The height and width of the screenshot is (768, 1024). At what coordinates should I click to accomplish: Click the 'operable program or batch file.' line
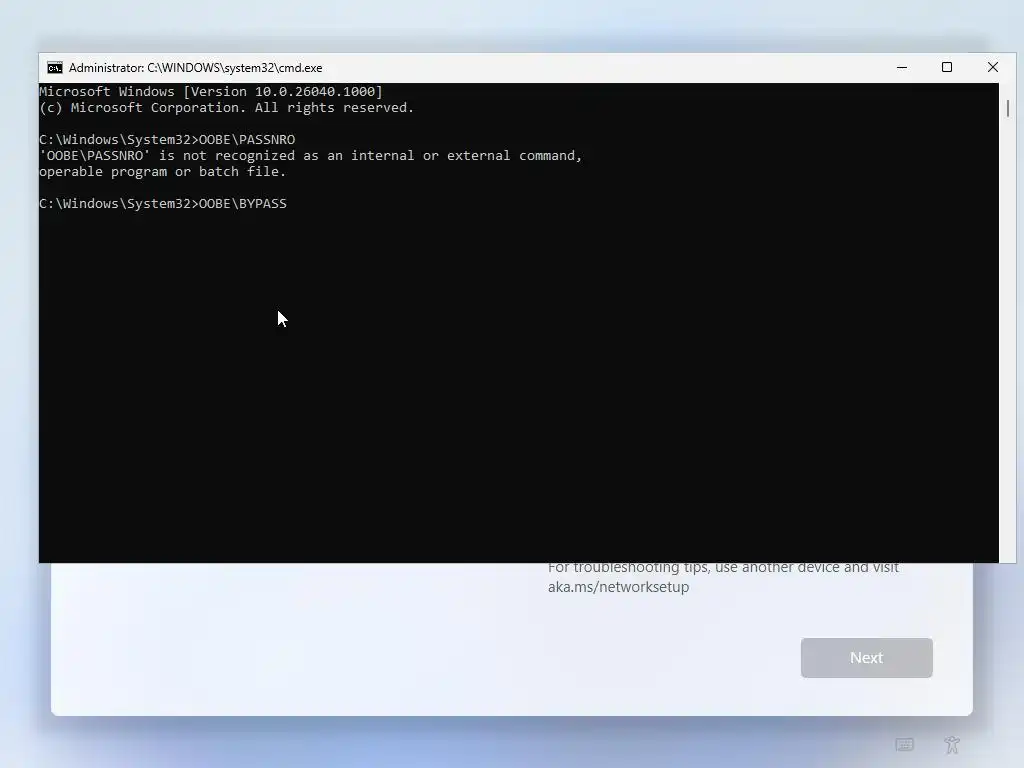click(163, 172)
